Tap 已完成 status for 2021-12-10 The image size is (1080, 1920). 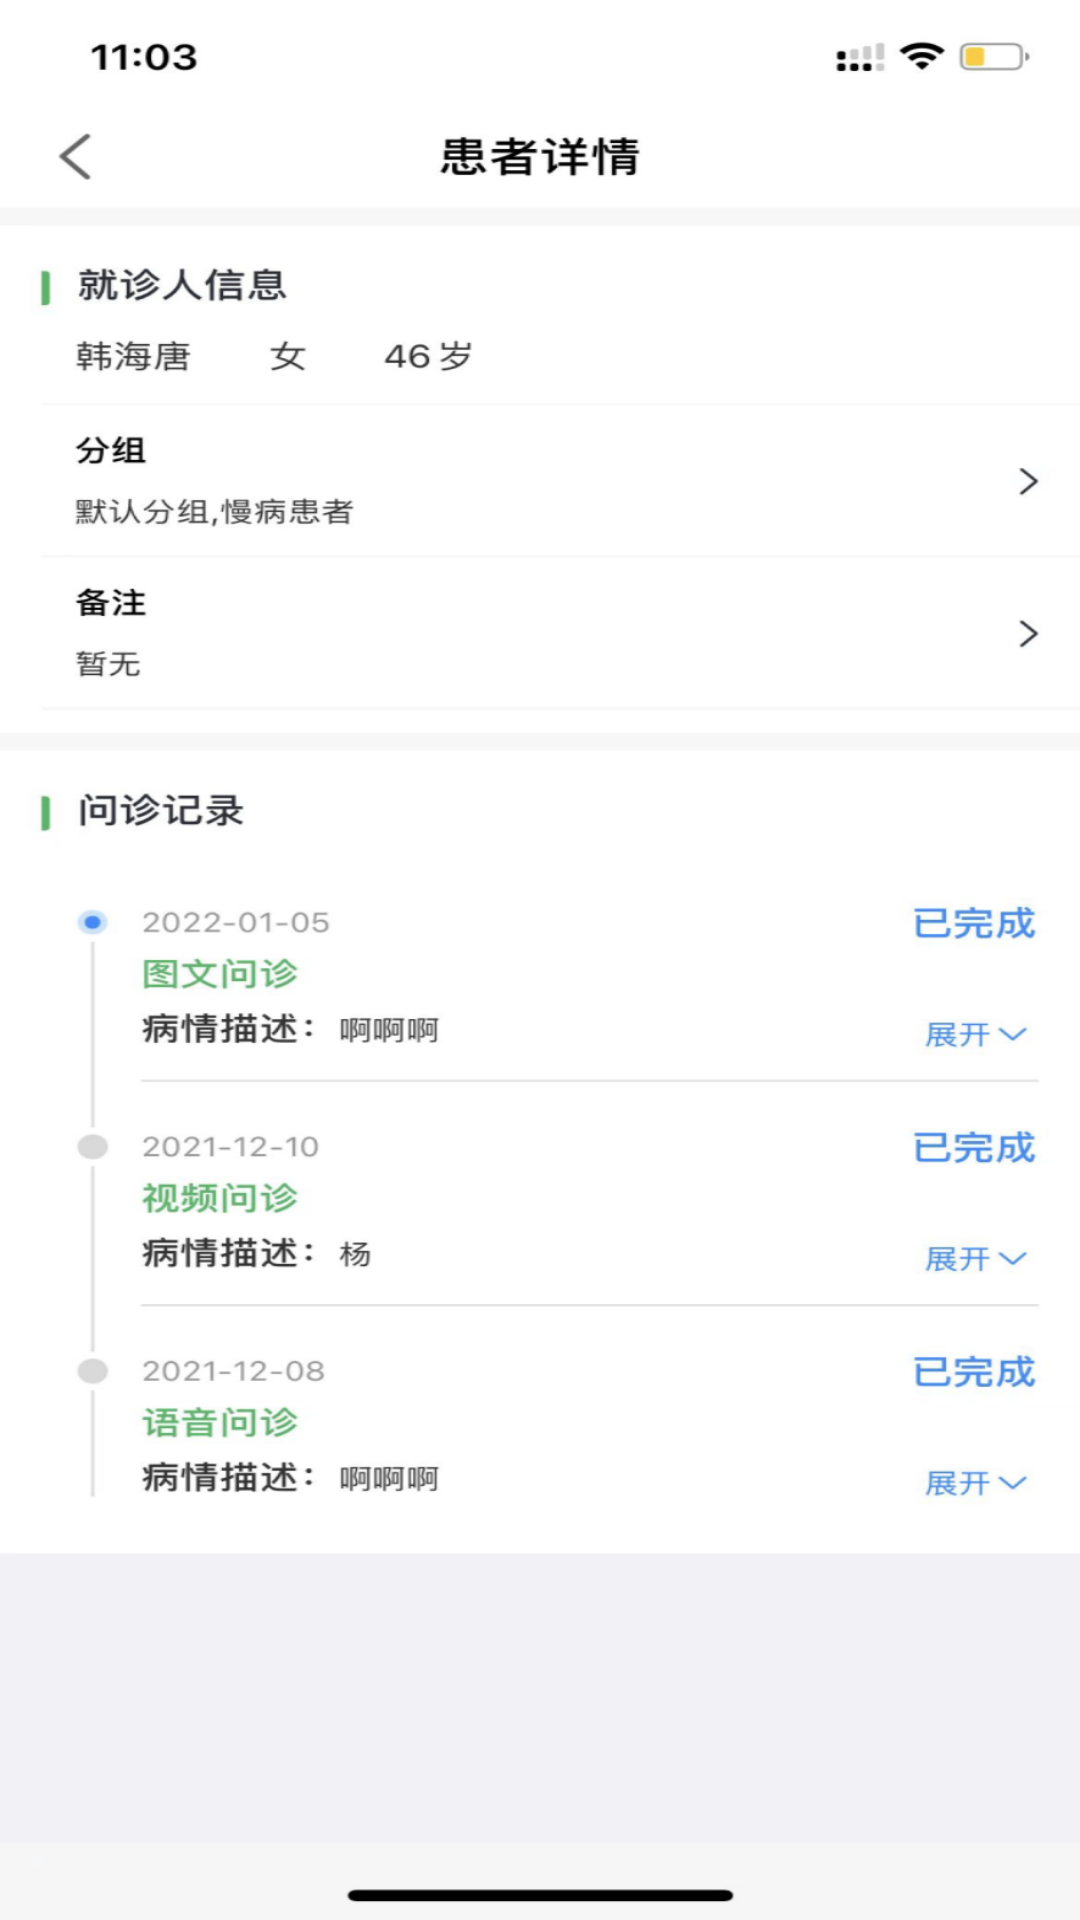coord(974,1148)
